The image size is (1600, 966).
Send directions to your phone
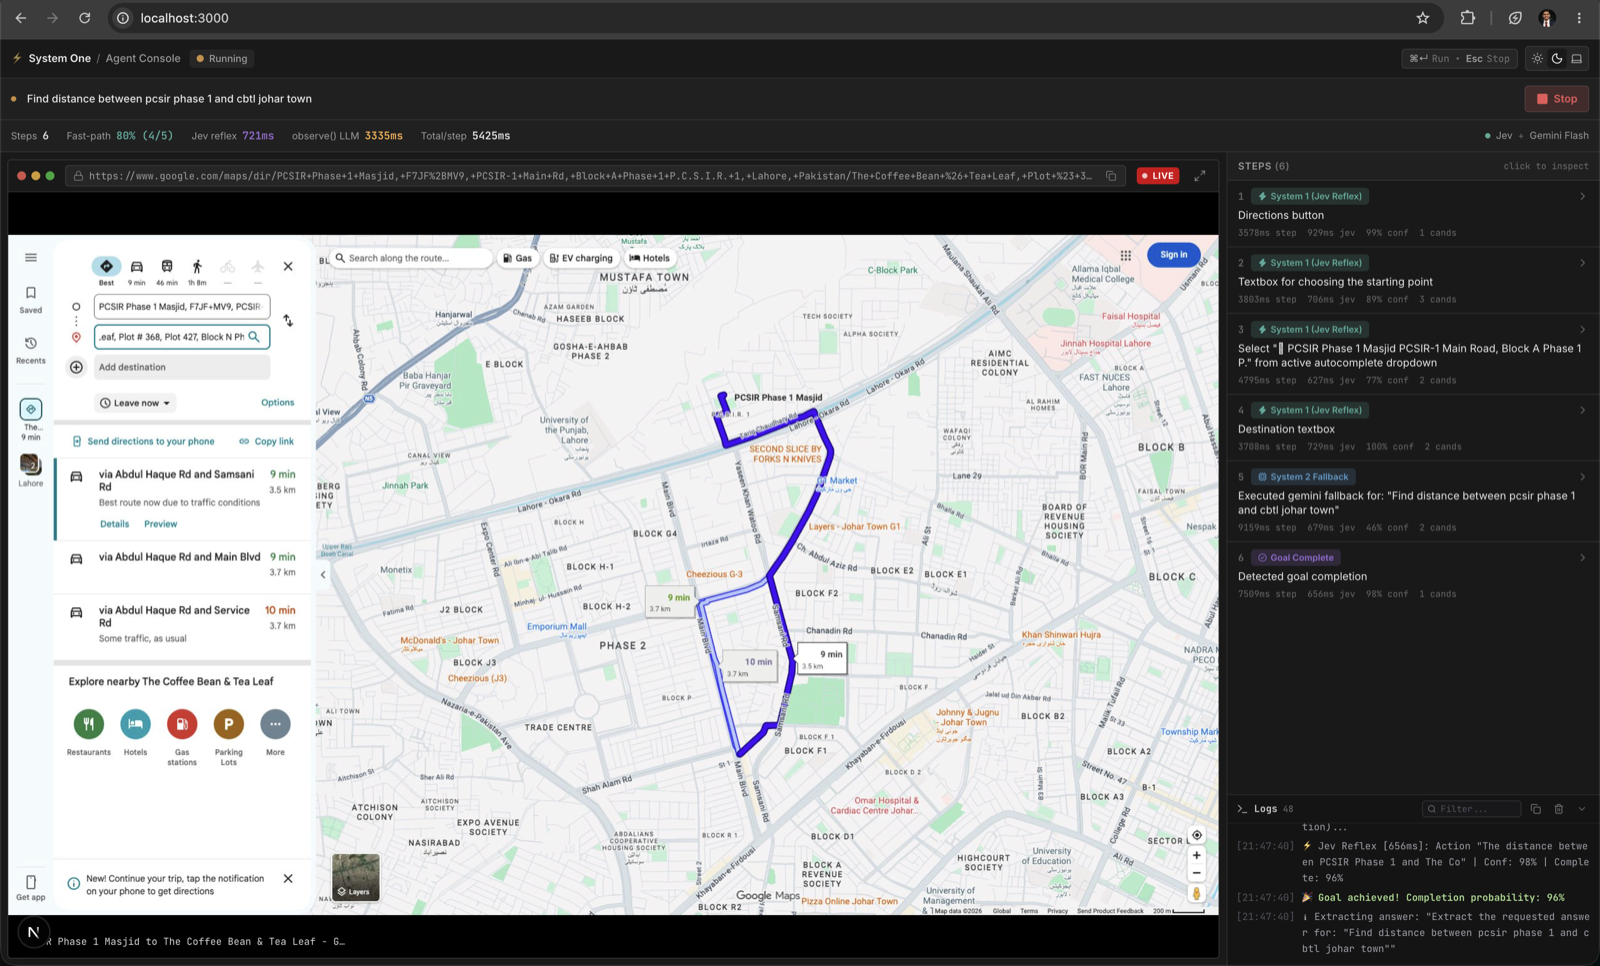(143, 441)
